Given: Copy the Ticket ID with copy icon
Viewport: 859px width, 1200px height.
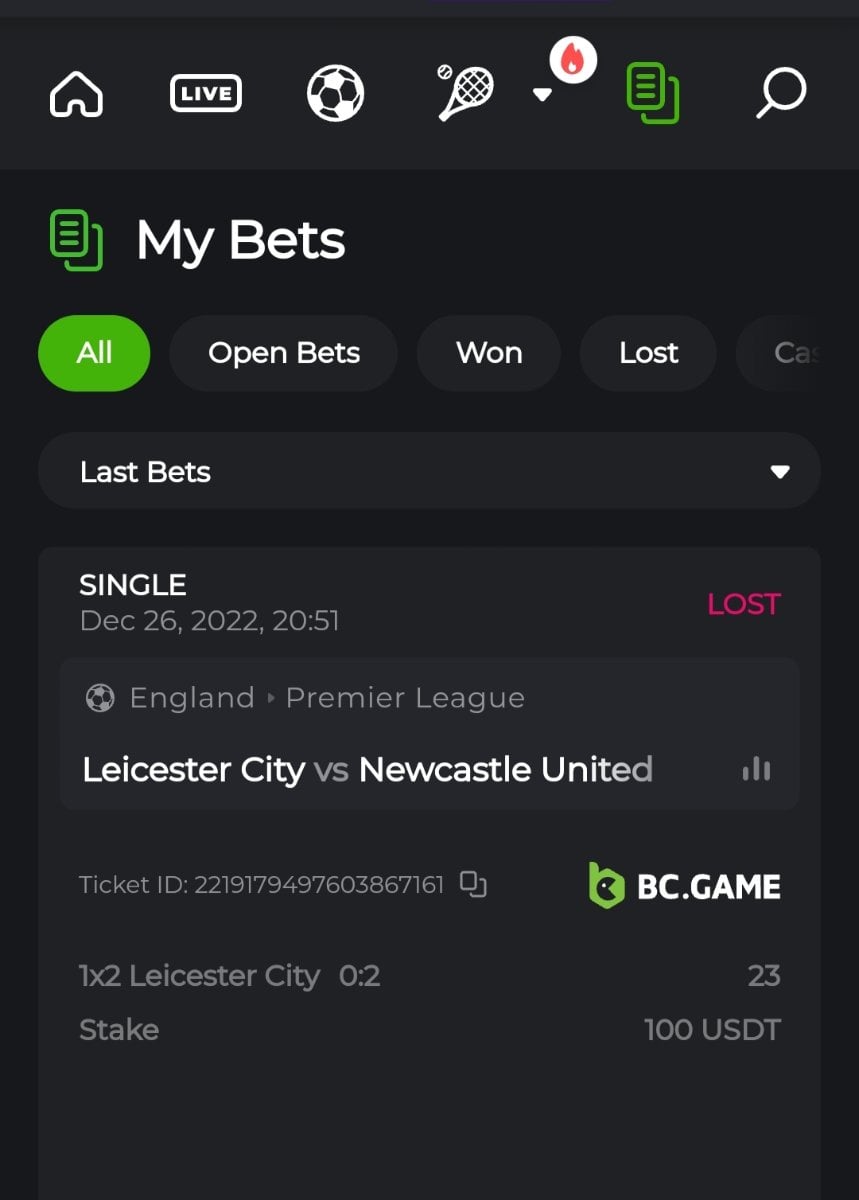Looking at the screenshot, I should tap(473, 884).
